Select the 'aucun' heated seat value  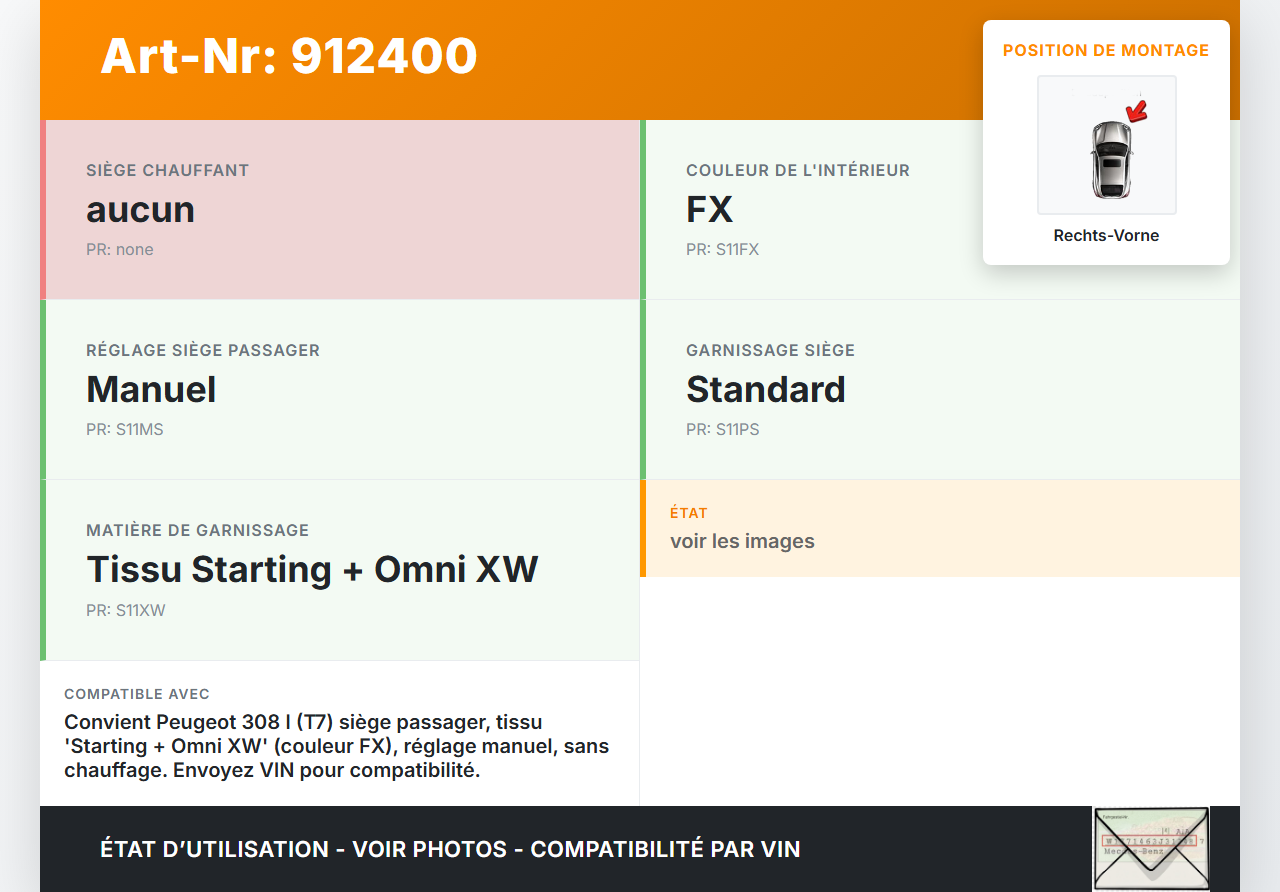140,210
